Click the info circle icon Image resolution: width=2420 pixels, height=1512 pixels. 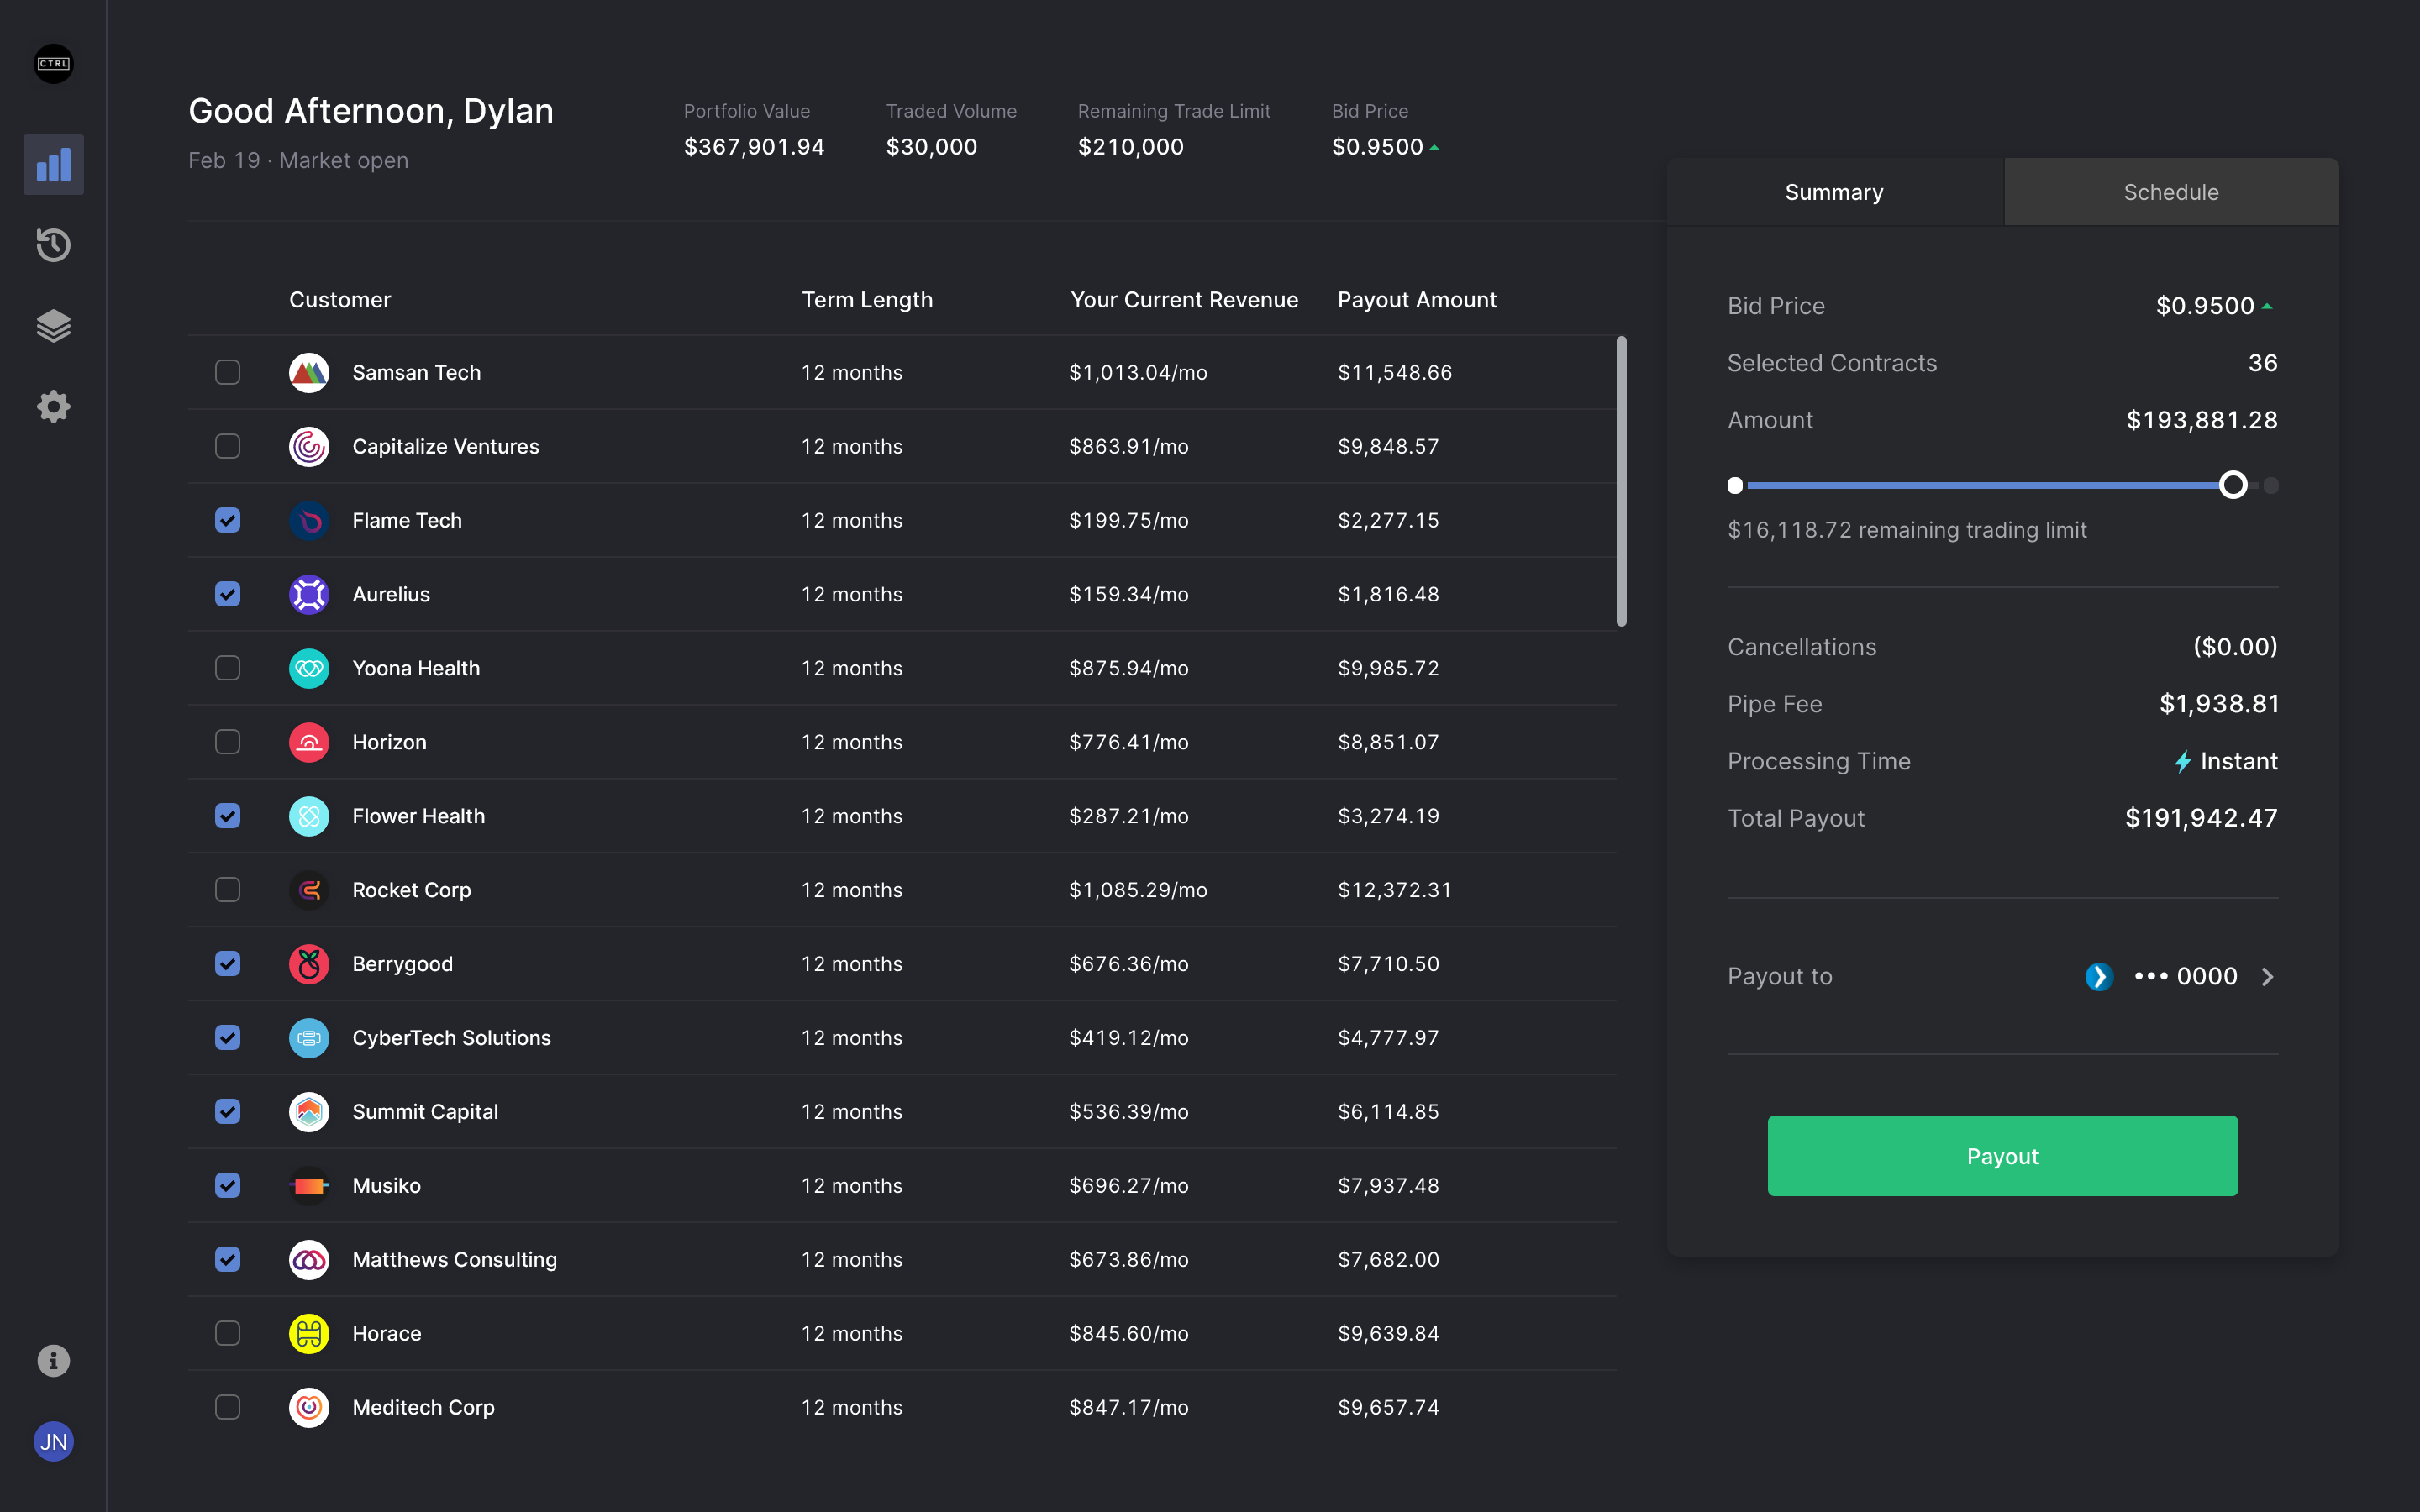(x=54, y=1360)
